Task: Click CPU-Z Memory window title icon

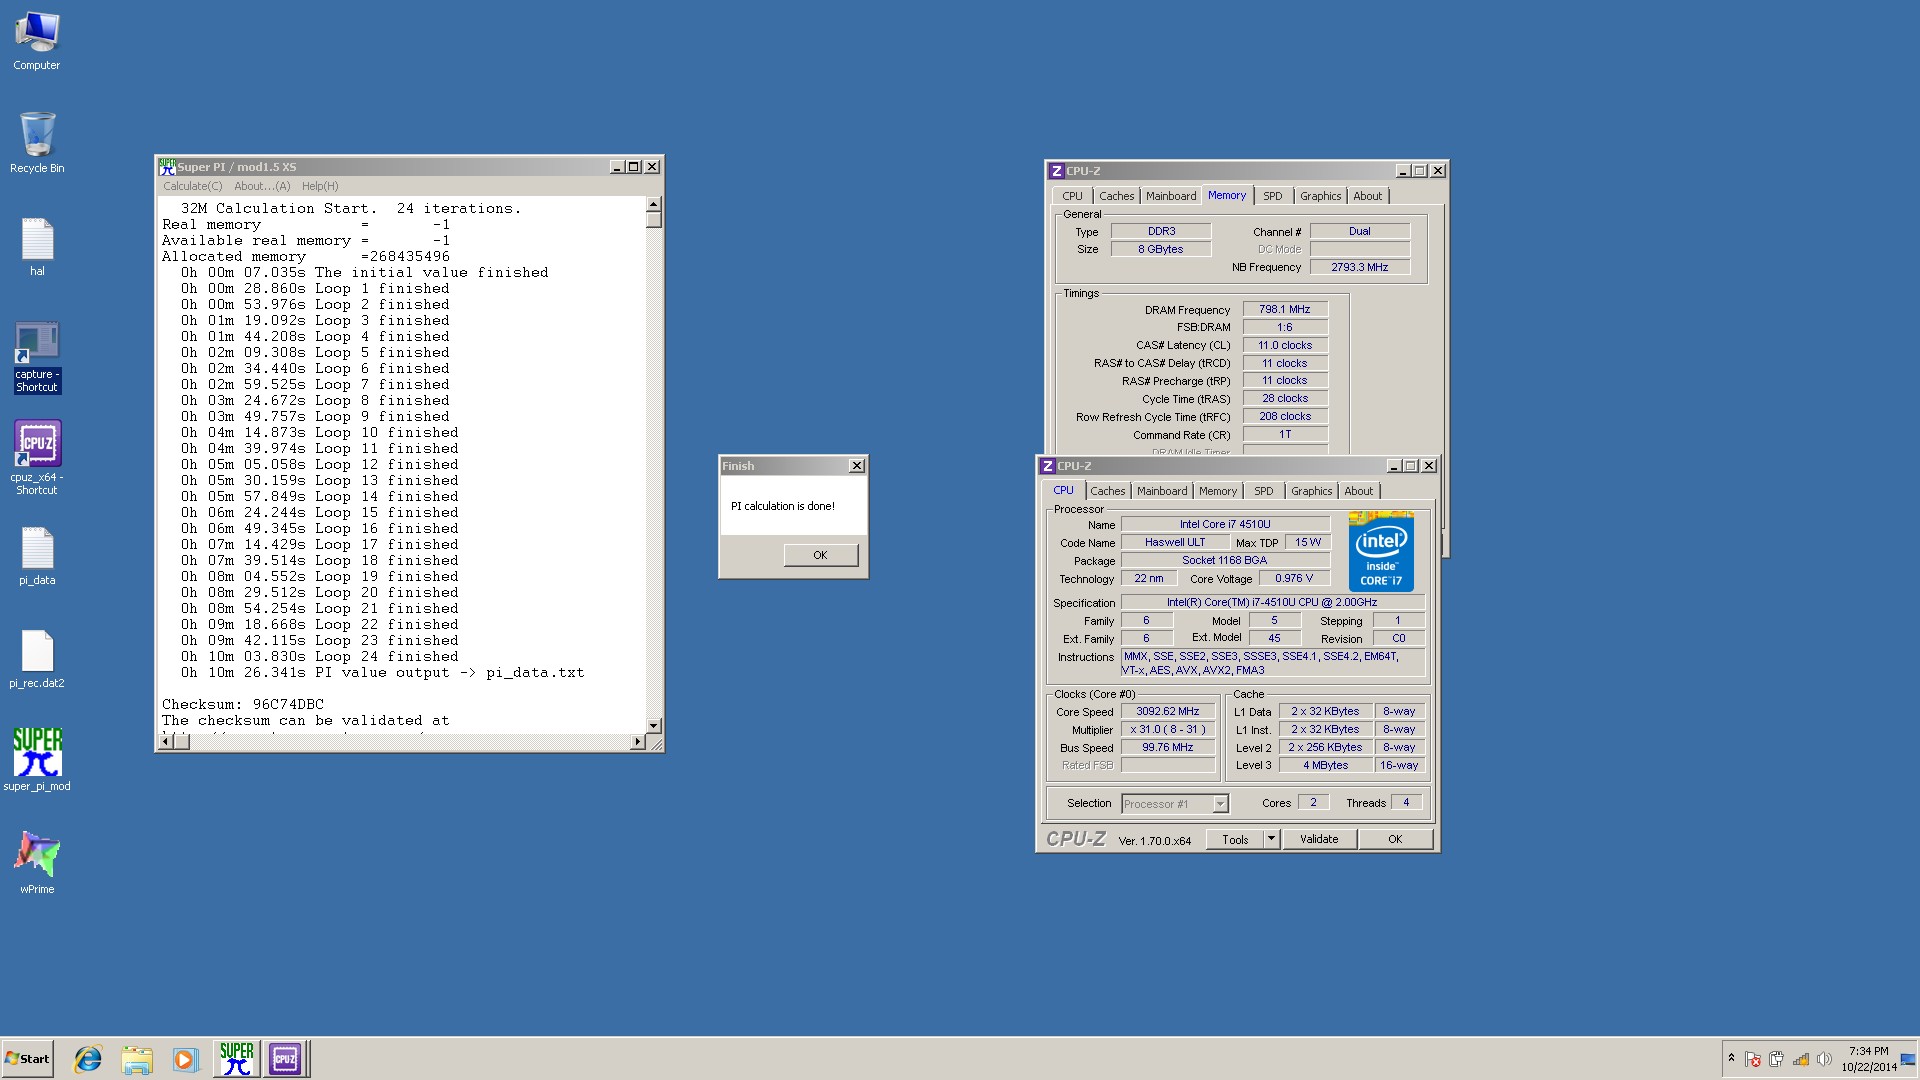Action: click(x=1056, y=171)
